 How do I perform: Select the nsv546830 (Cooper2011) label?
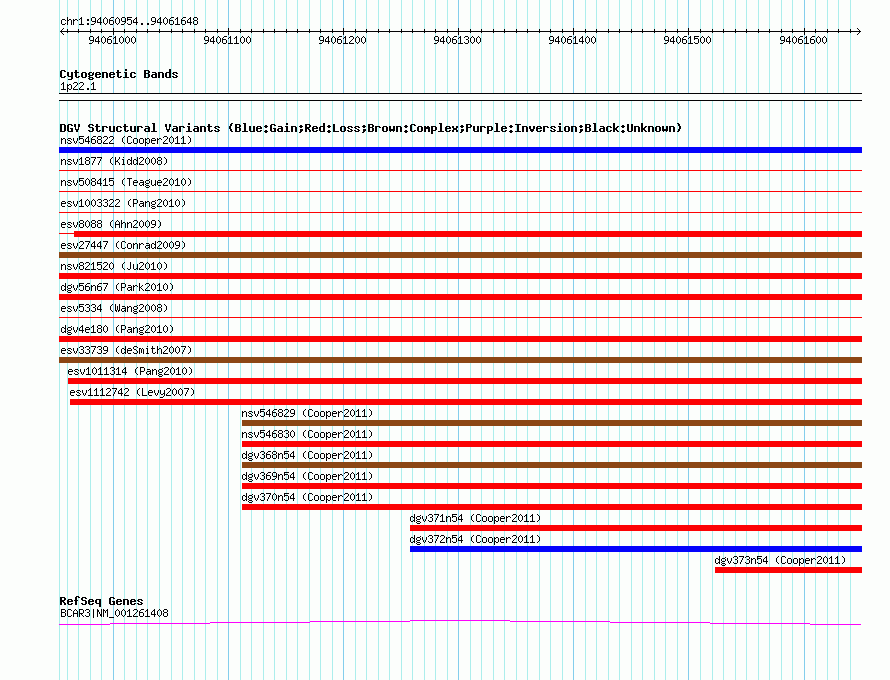[307, 434]
